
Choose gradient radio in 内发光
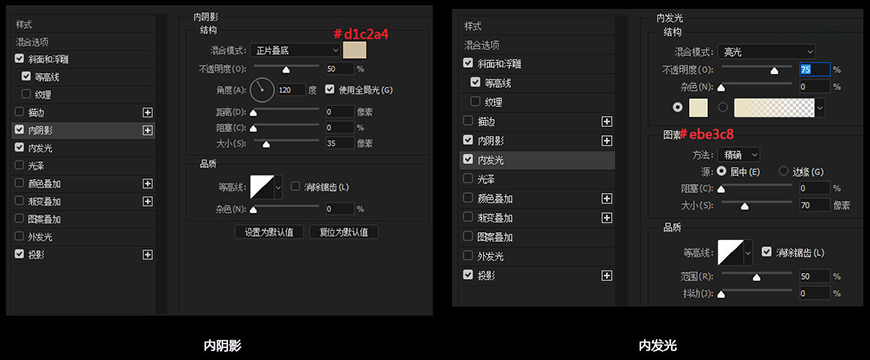723,107
